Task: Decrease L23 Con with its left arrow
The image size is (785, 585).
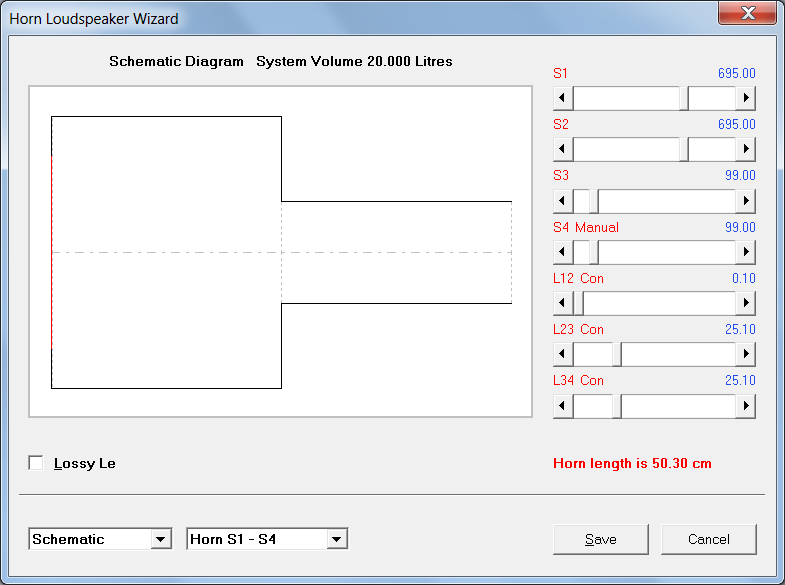Action: point(563,354)
